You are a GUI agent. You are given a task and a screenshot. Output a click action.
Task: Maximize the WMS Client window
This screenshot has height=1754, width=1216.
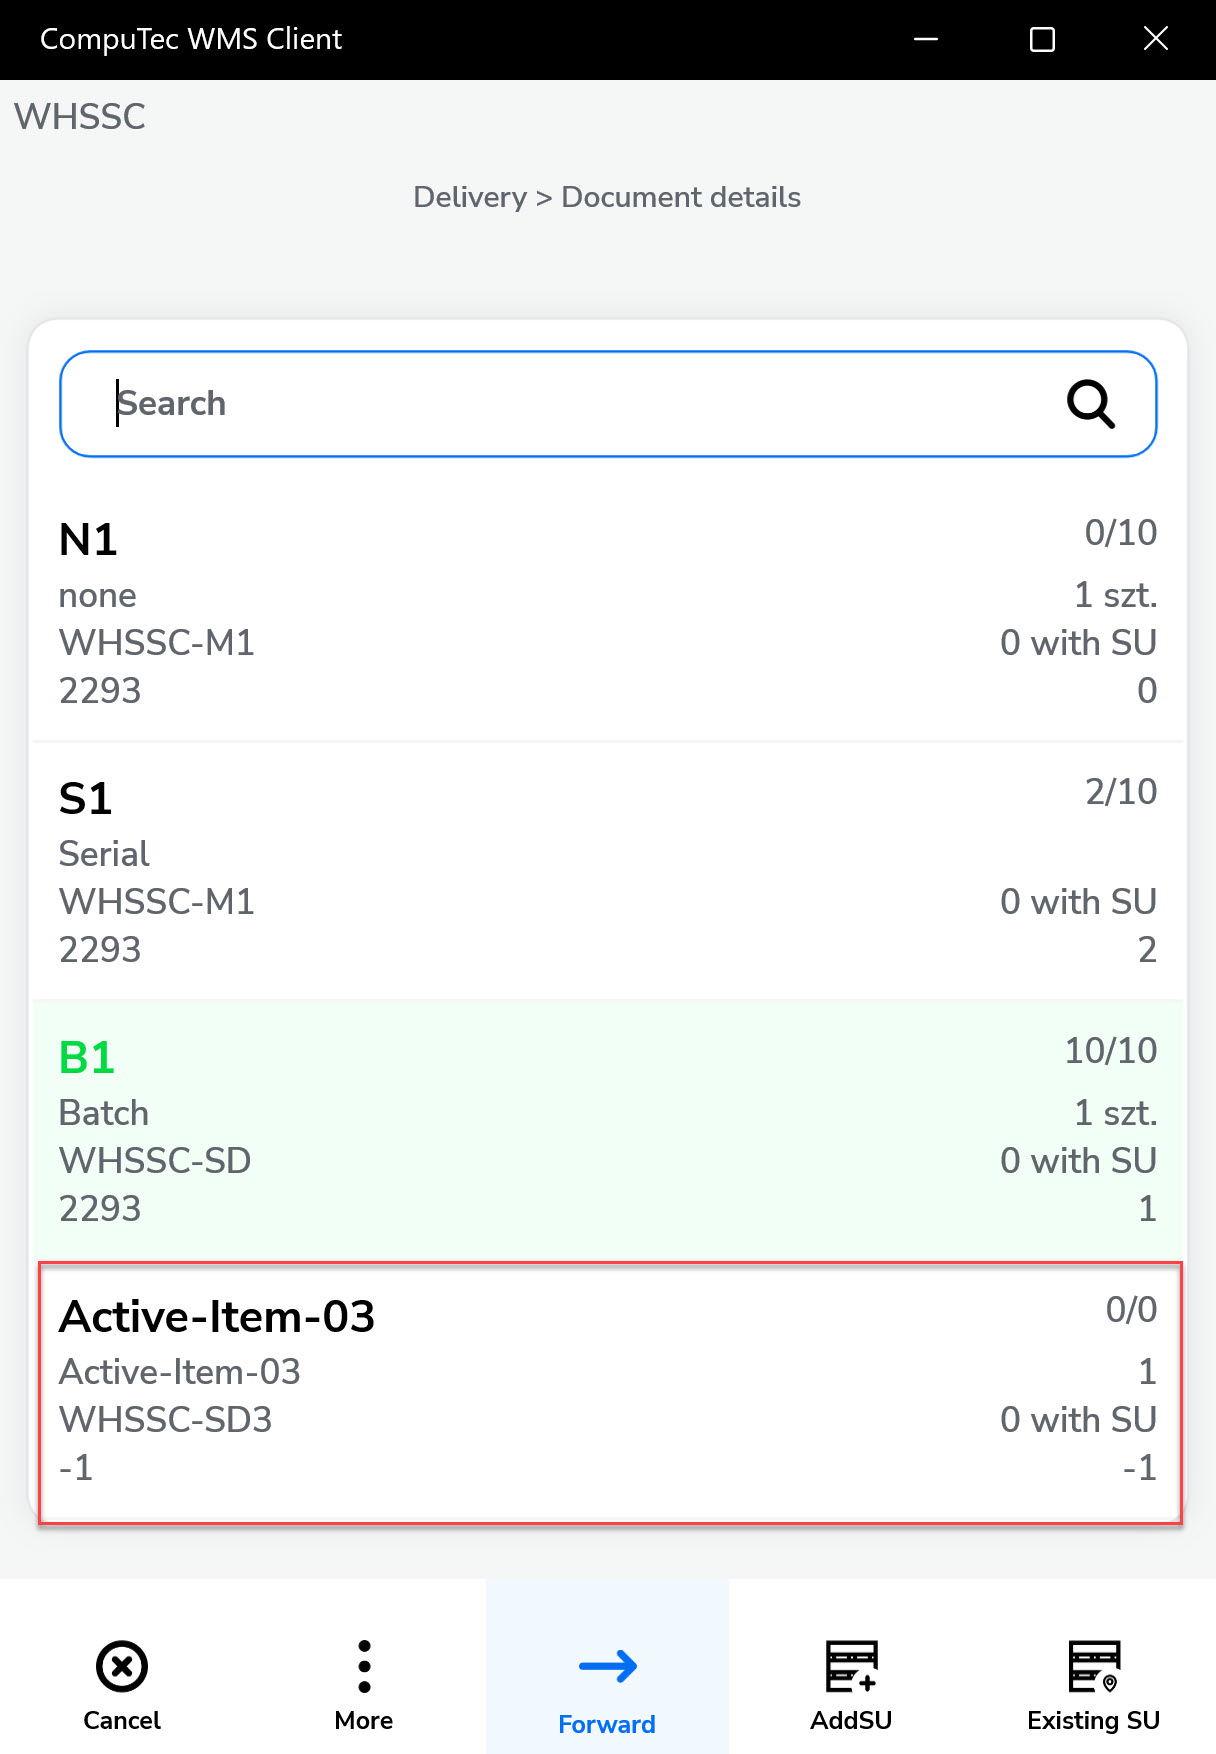(x=1042, y=39)
